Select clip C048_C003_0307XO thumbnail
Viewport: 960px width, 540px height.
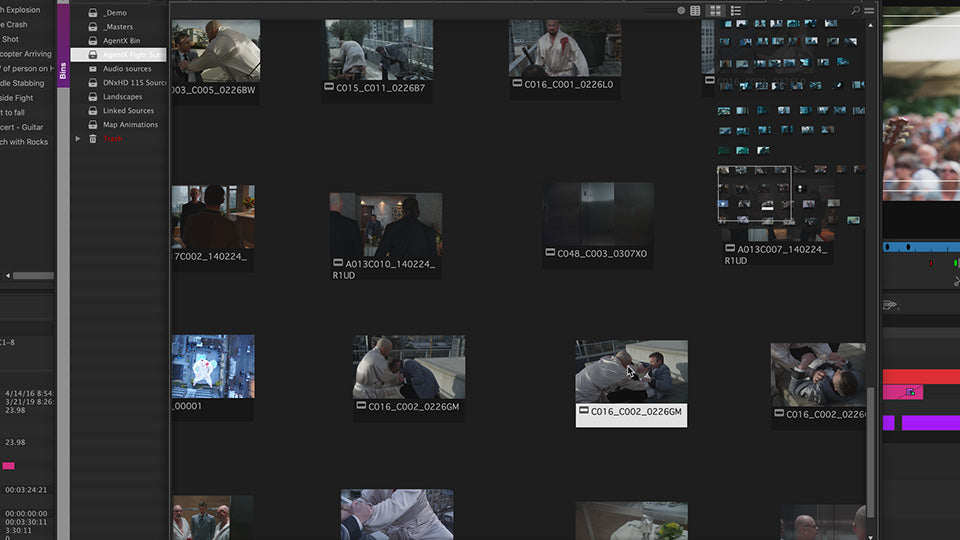point(598,213)
